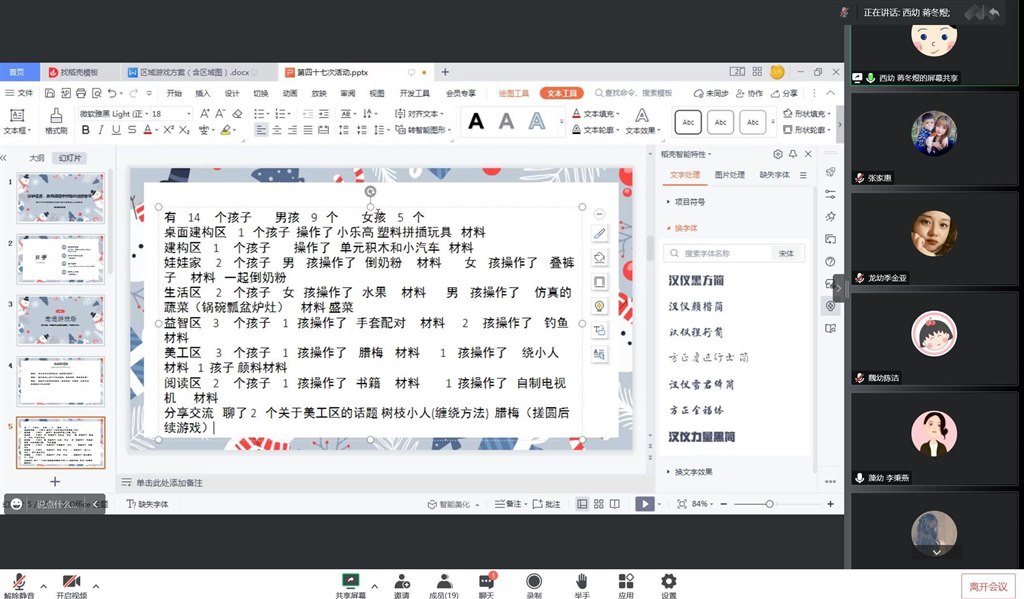Viewport: 1024px width, 599px height.
Task: Select the gray A text style
Action: pyautogui.click(x=506, y=121)
